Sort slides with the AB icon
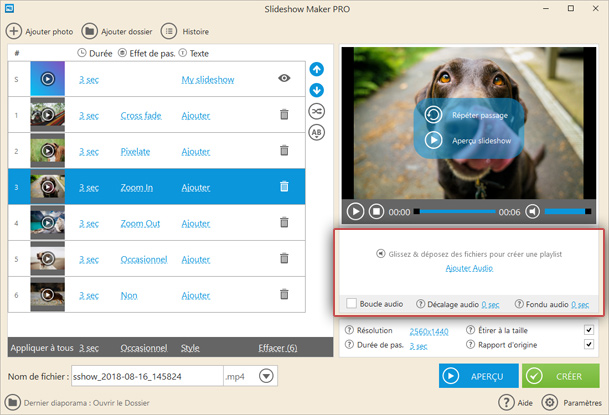This screenshot has height=415, width=609. click(317, 132)
